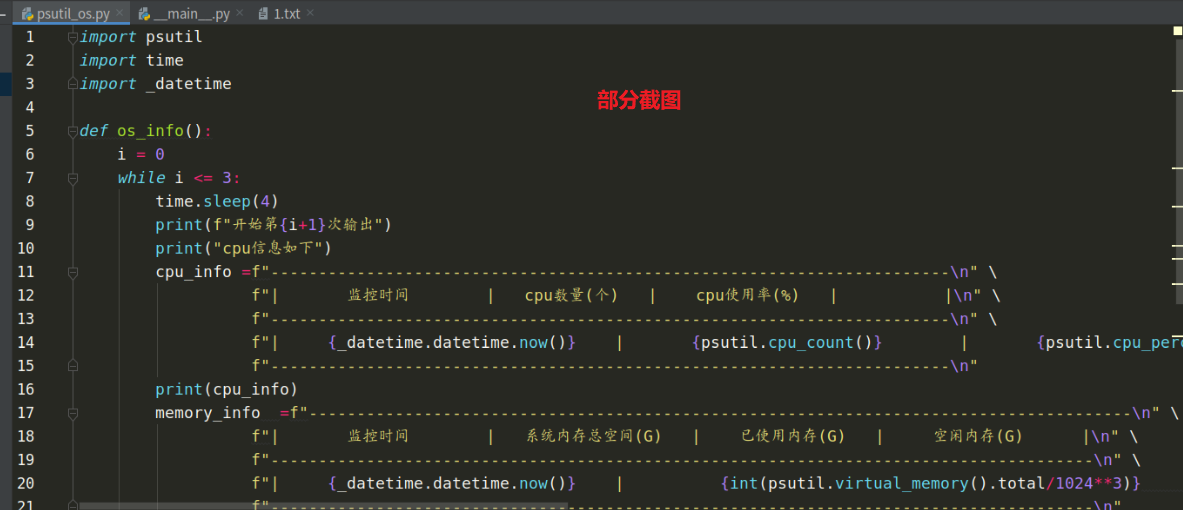Collapse the memory_info string fold on line 17
Image resolution: width=1183 pixels, height=510 pixels.
pos(72,413)
